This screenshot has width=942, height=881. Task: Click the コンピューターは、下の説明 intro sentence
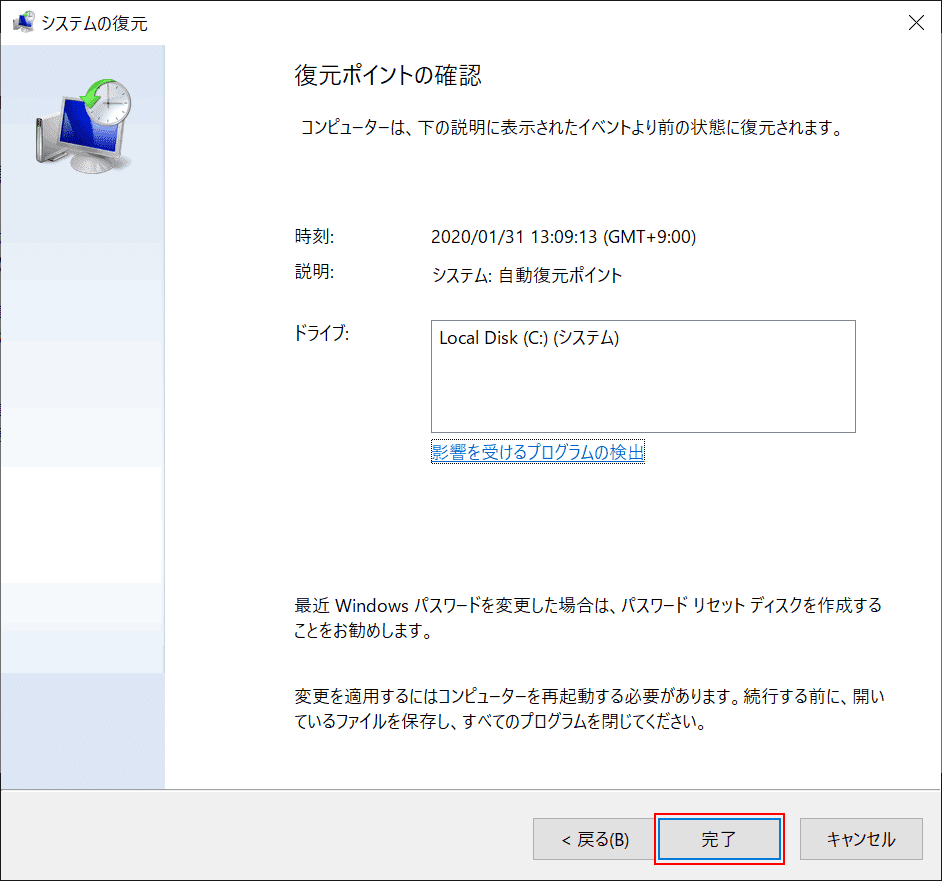tap(572, 127)
